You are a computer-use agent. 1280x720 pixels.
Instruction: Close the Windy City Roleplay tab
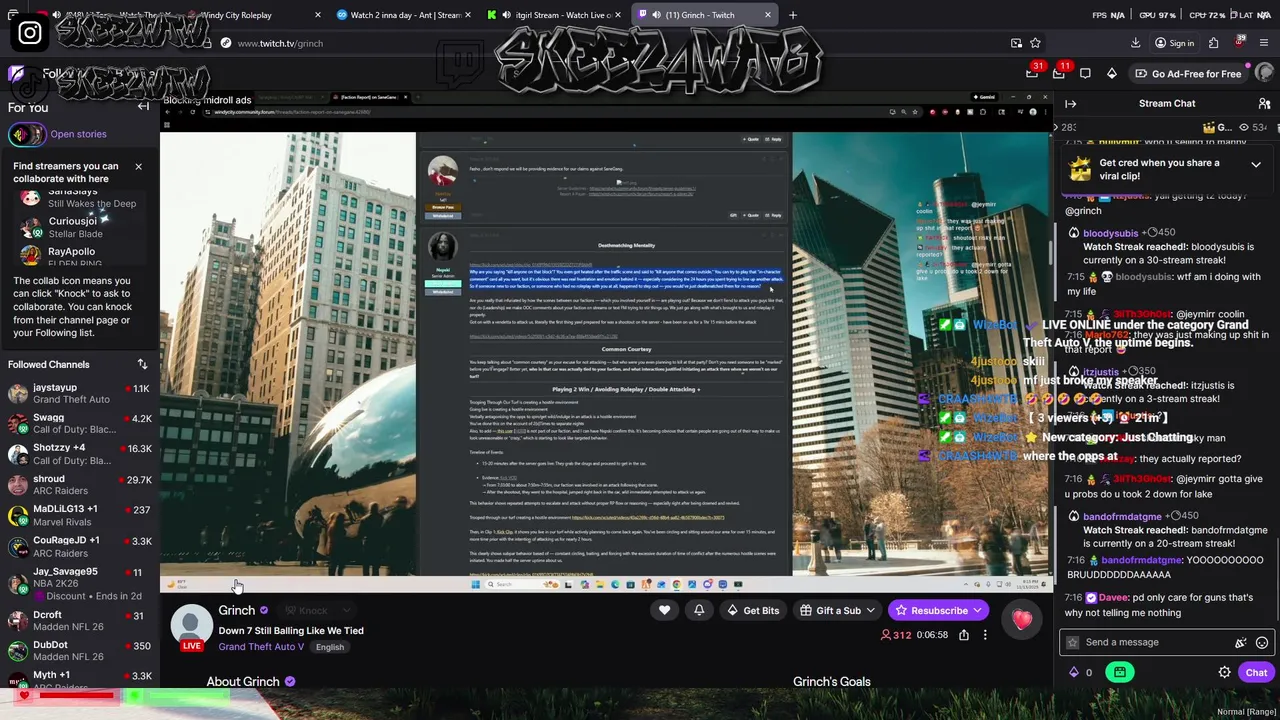318,15
